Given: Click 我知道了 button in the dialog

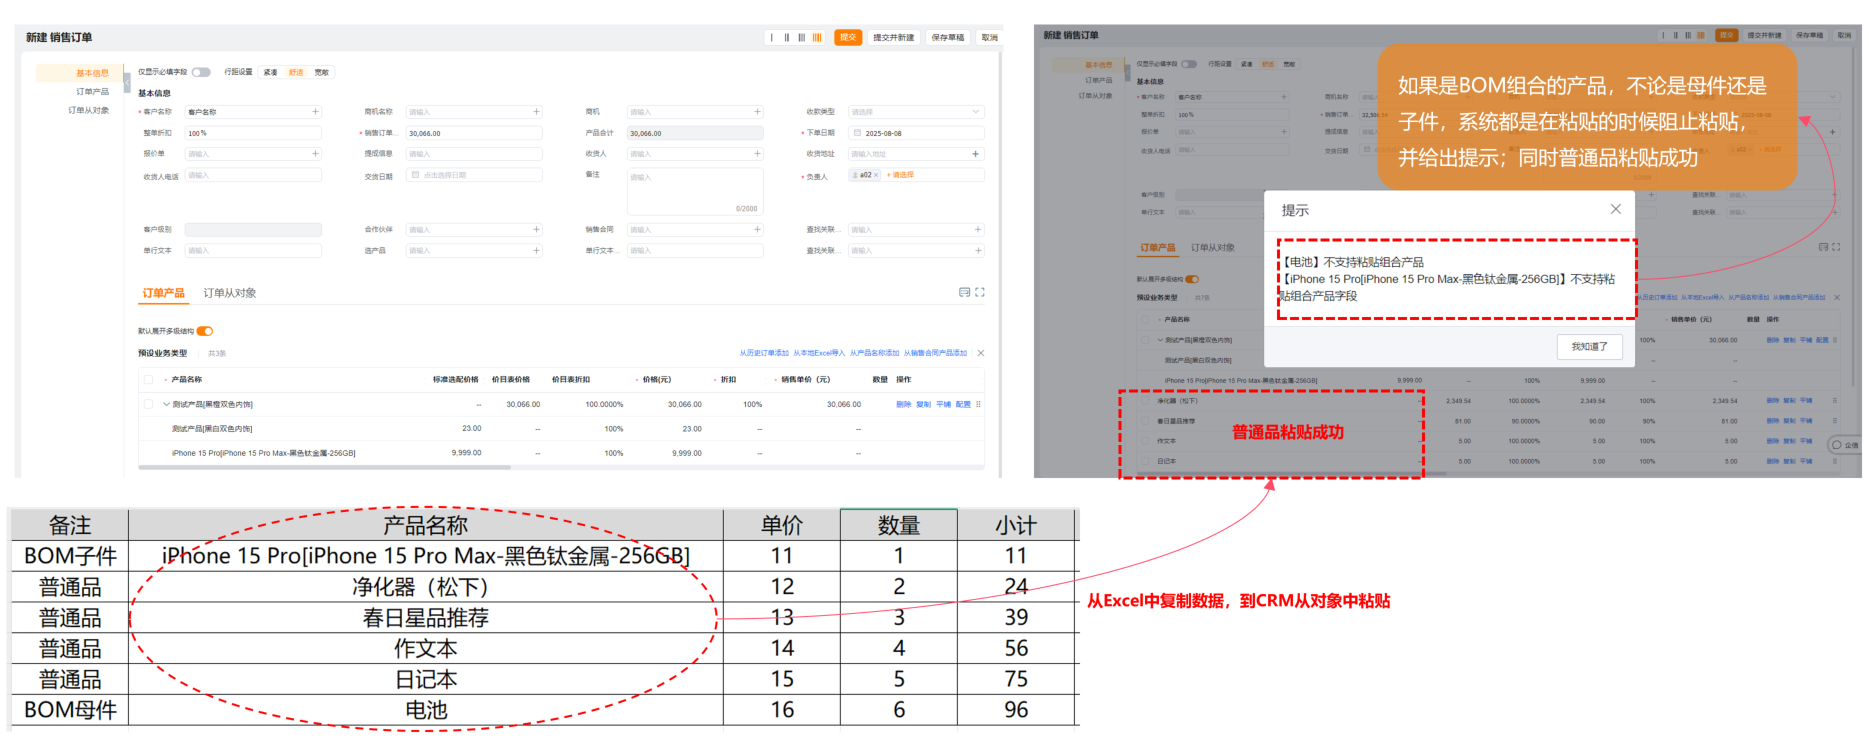Looking at the screenshot, I should (1589, 347).
